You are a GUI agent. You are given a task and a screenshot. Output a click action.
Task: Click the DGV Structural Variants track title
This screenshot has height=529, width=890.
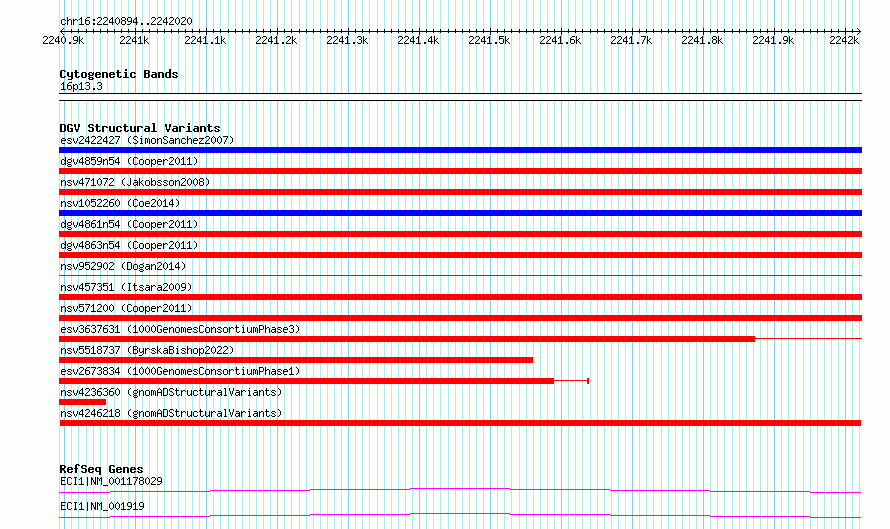pyautogui.click(x=140, y=128)
